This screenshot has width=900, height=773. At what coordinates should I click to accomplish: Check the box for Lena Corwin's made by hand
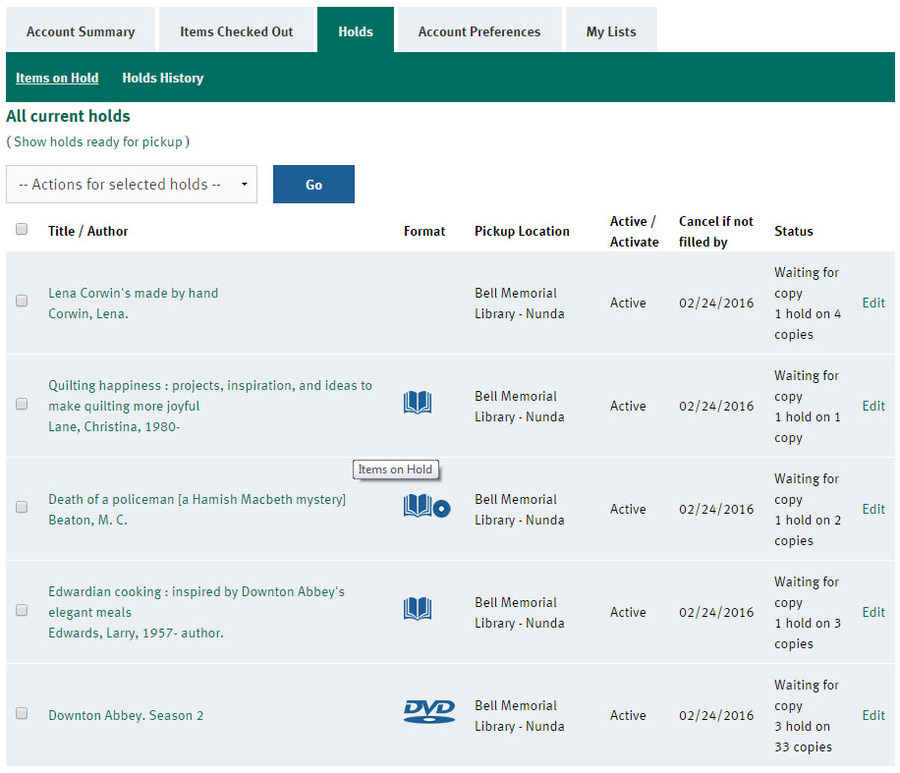(x=22, y=301)
